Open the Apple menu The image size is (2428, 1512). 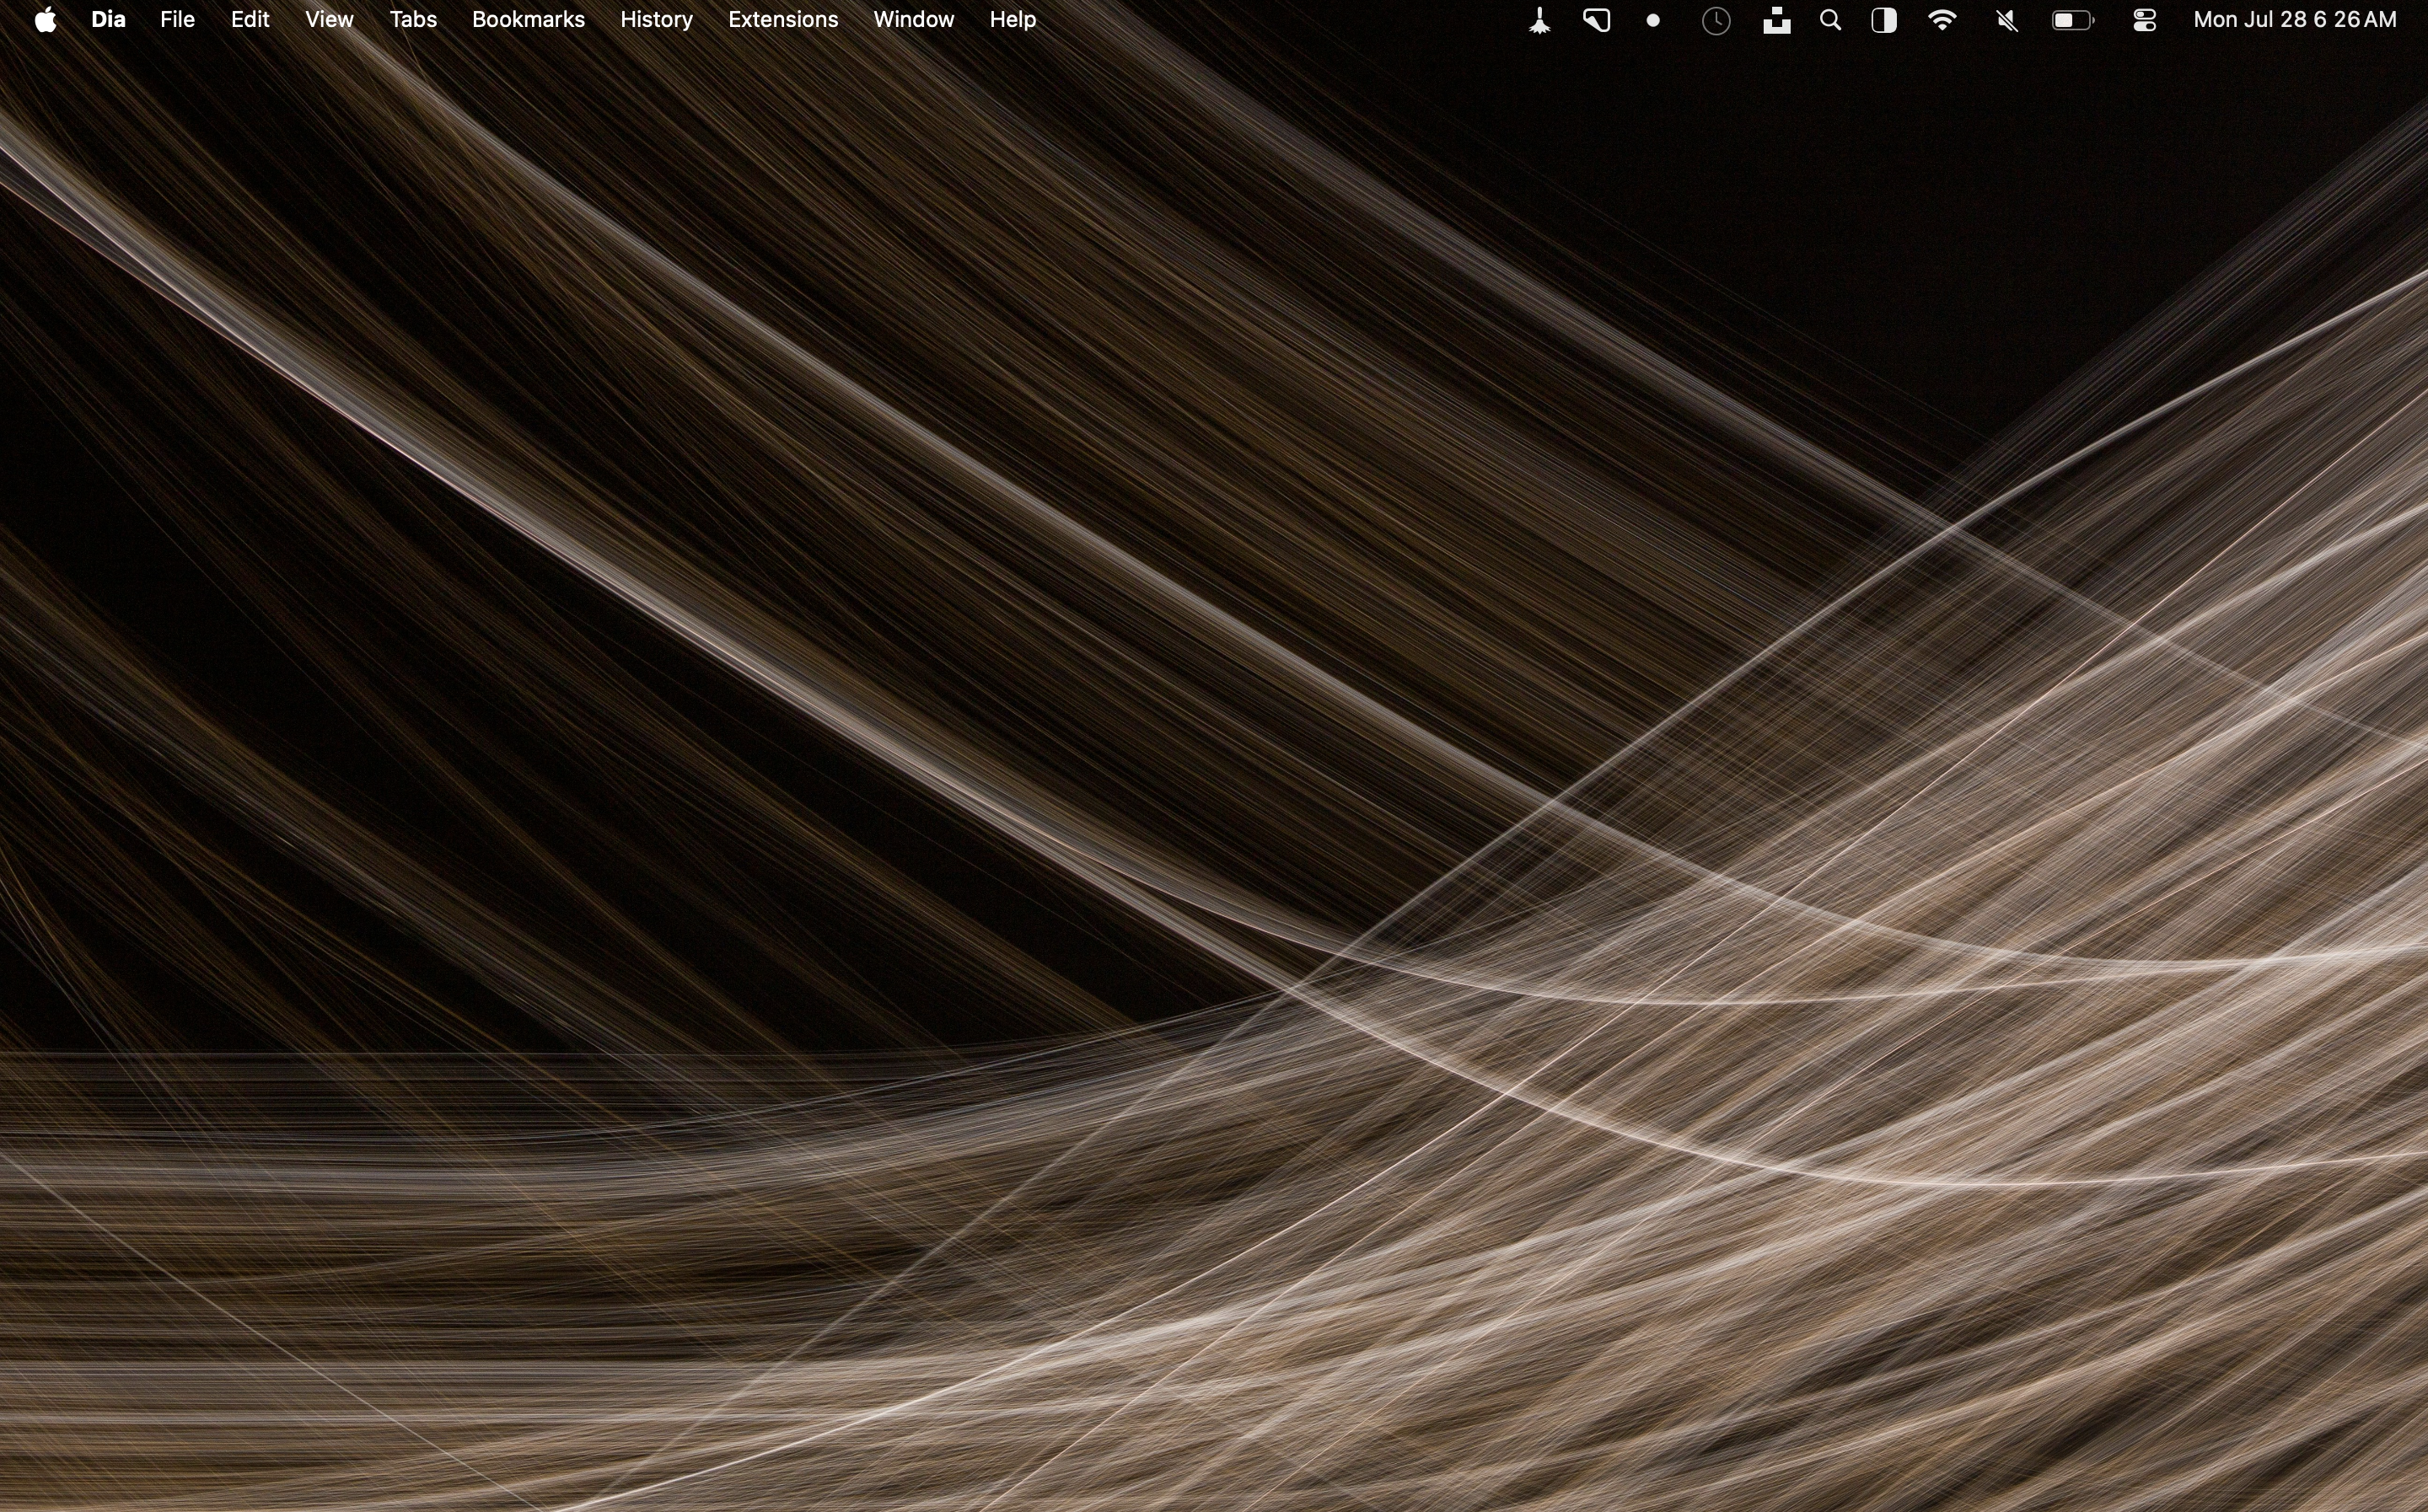[45, 19]
